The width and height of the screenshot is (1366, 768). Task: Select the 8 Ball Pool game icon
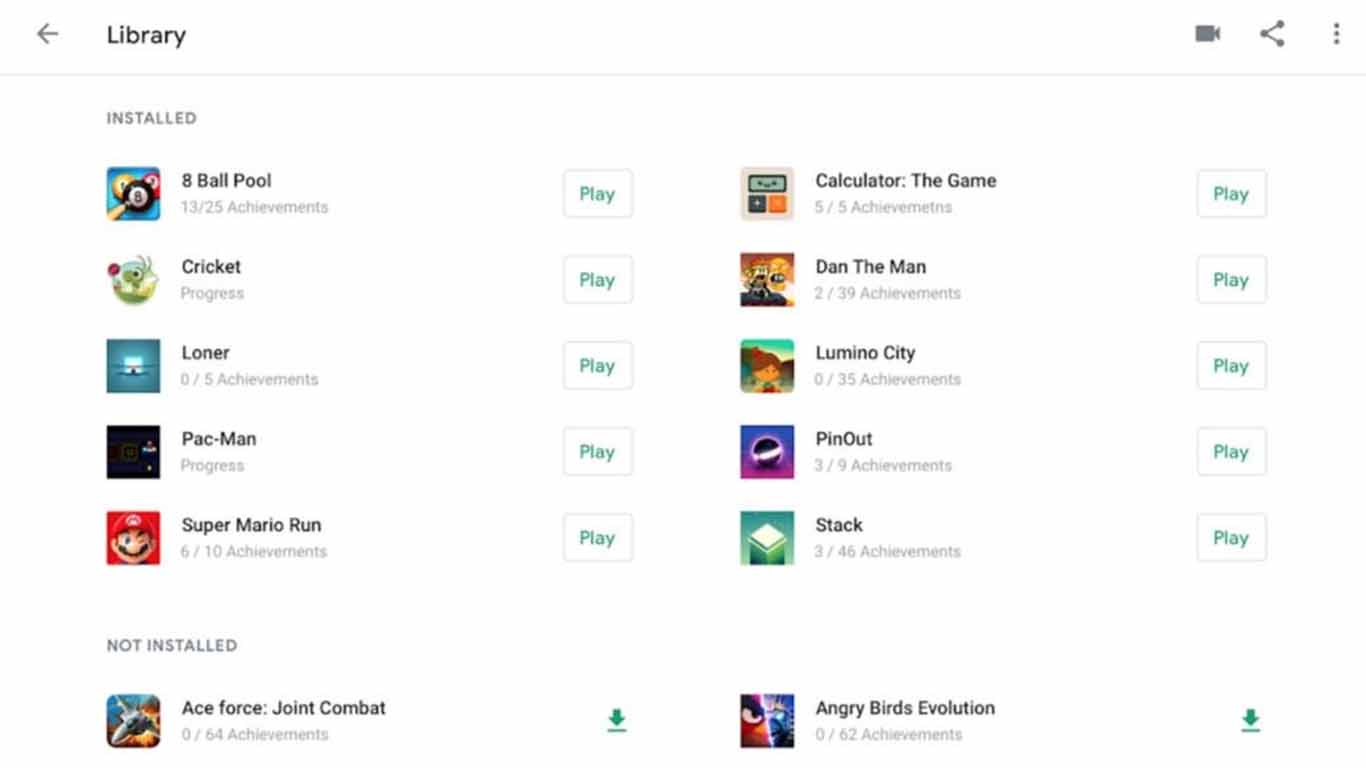click(133, 193)
